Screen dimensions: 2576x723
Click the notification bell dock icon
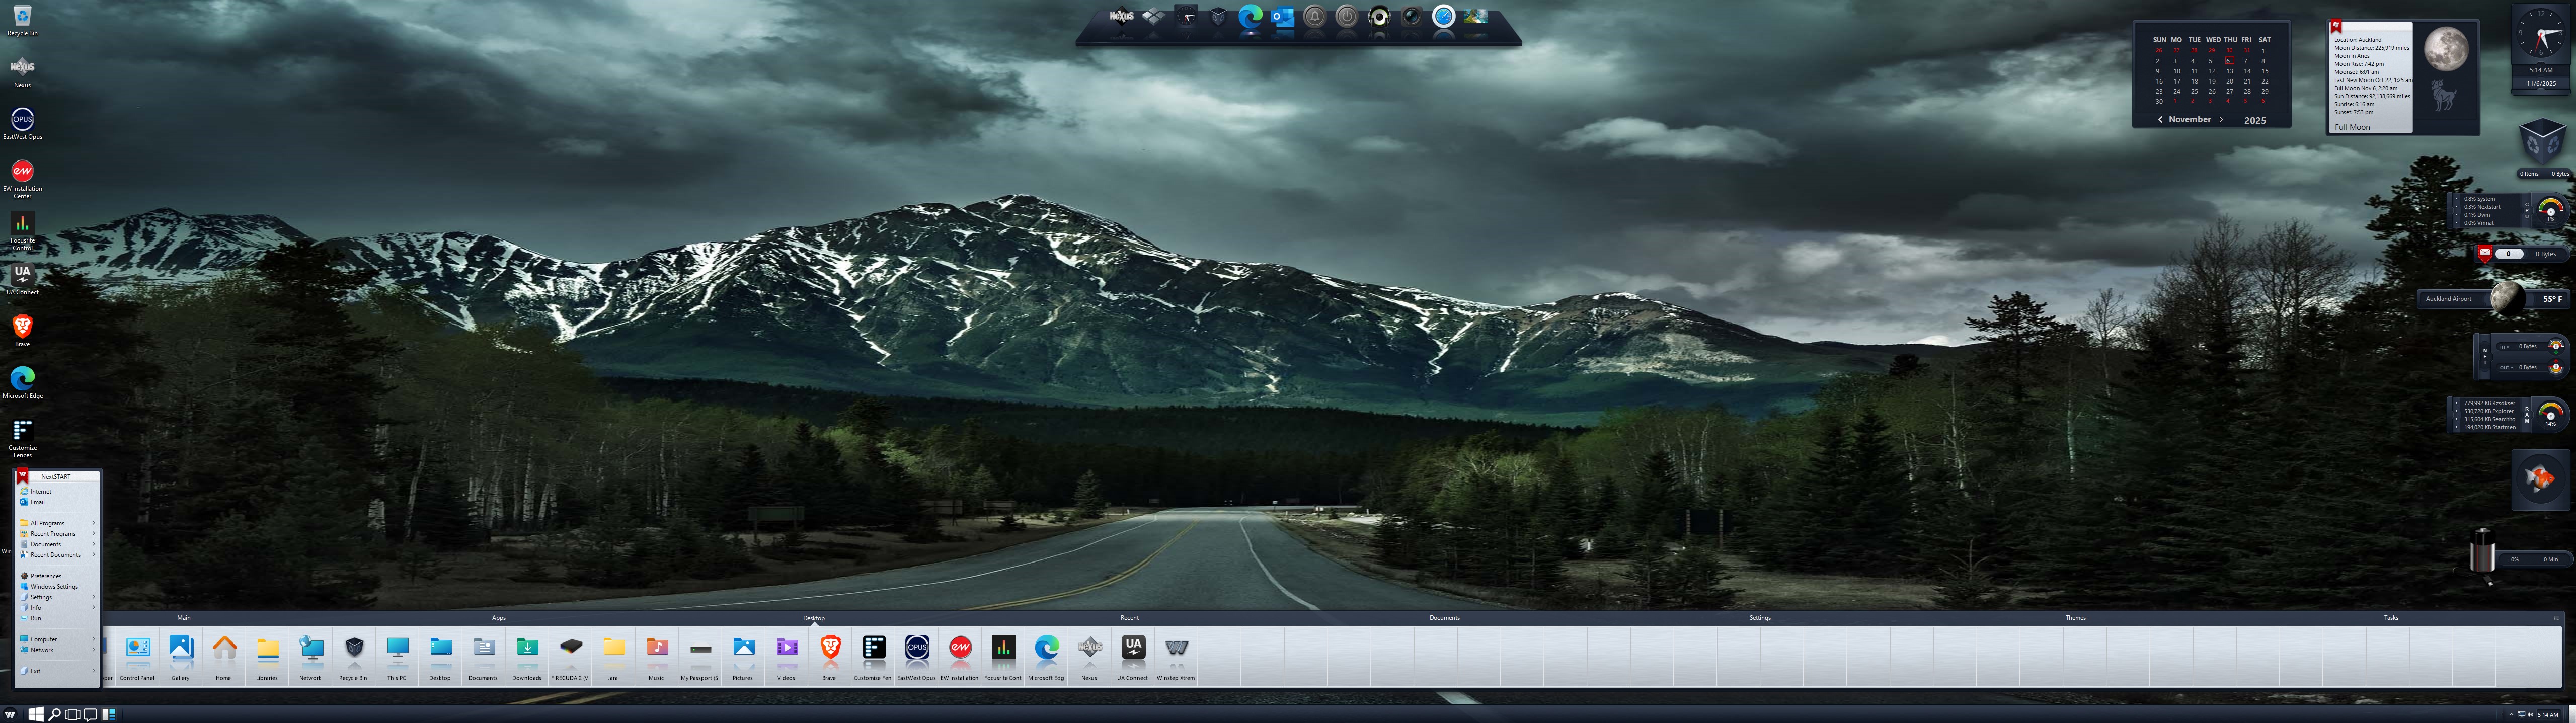(1315, 16)
